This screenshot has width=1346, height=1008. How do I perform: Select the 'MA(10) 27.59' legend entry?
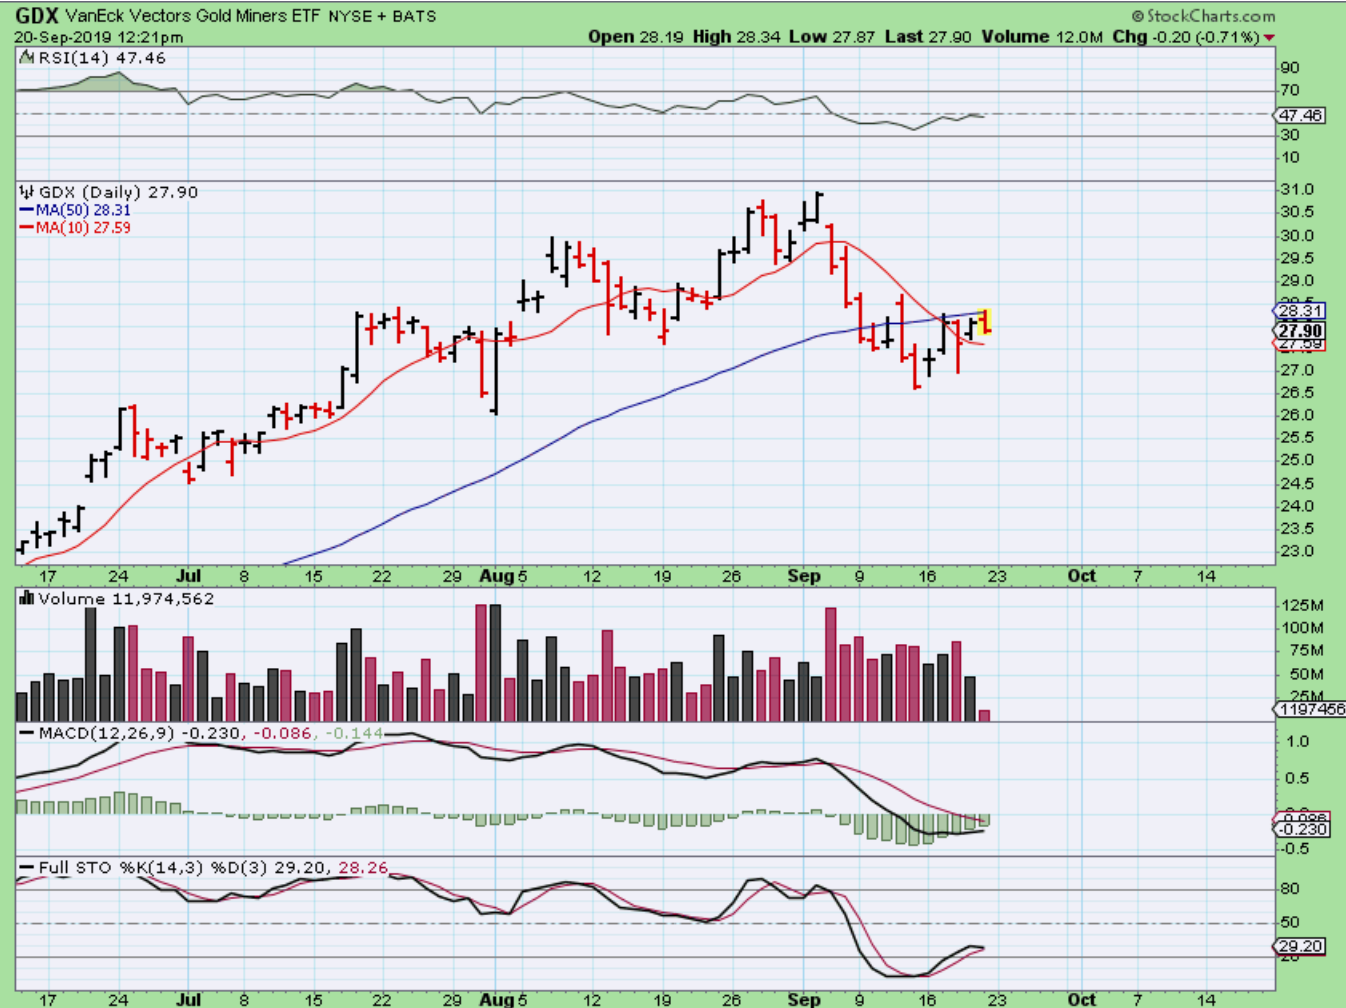(83, 228)
